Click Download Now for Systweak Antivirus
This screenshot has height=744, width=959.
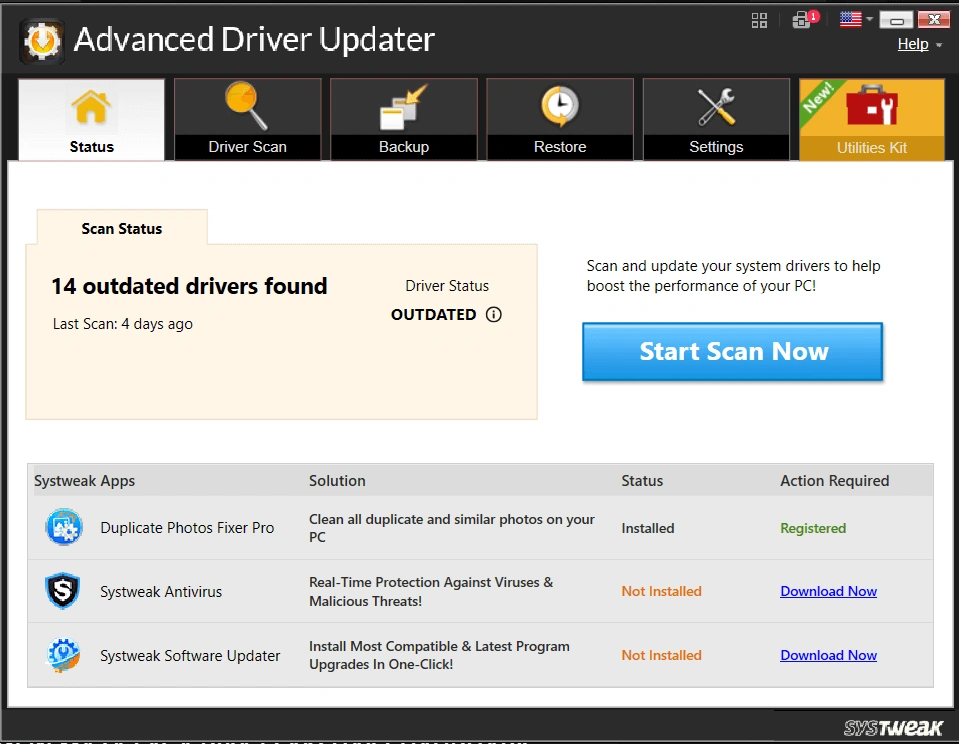coord(828,591)
